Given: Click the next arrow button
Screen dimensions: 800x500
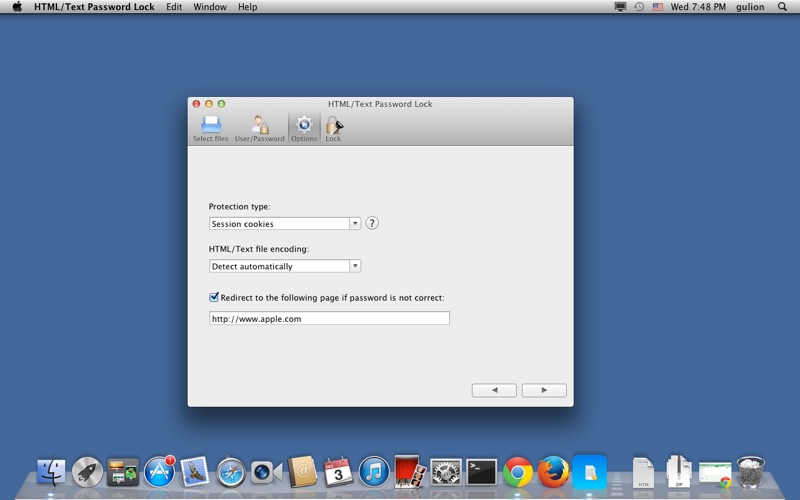Looking at the screenshot, I should tap(544, 390).
